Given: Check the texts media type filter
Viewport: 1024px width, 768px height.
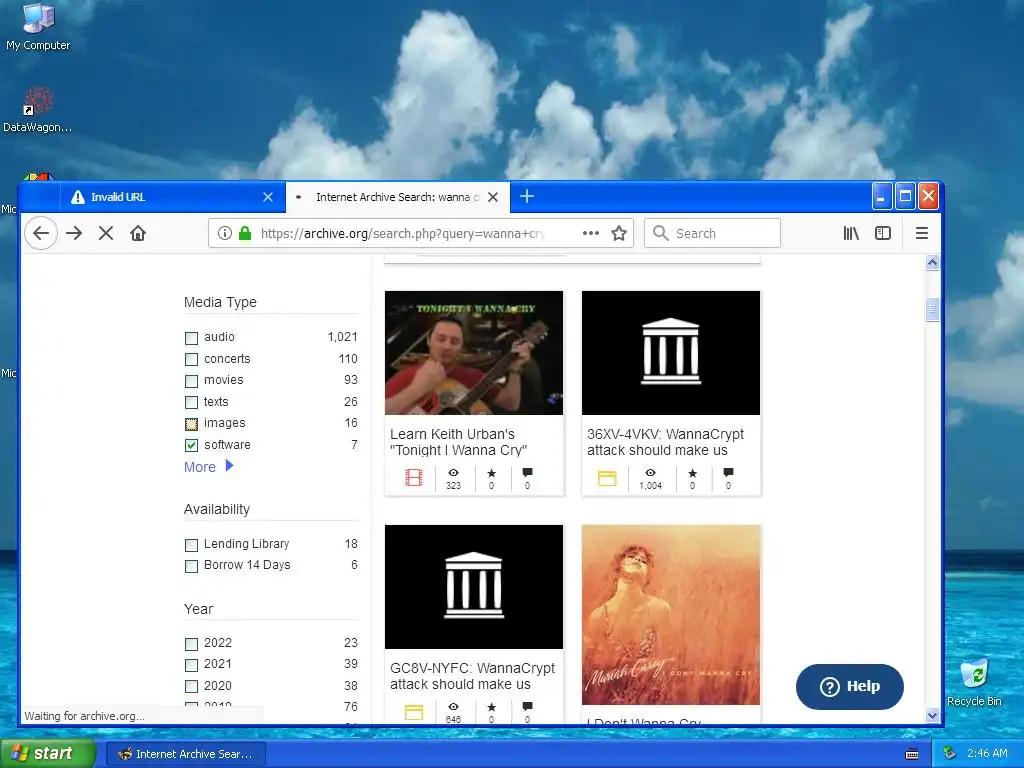Looking at the screenshot, I should tap(191, 403).
